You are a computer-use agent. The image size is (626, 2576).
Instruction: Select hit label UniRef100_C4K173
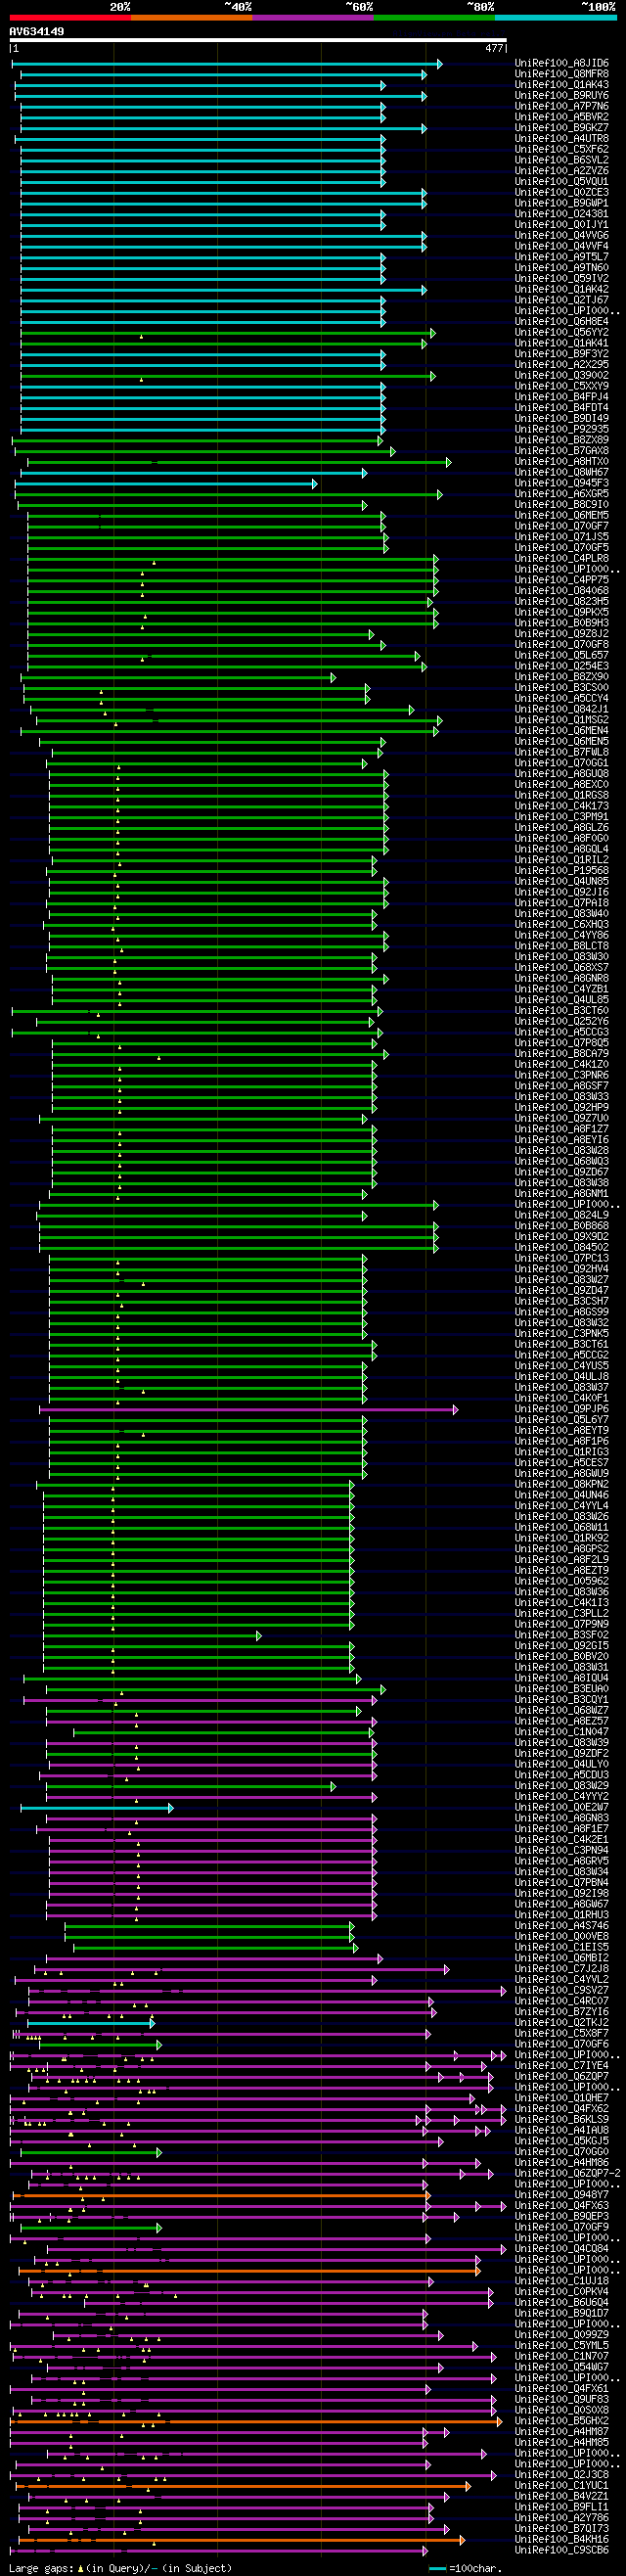pos(561,806)
